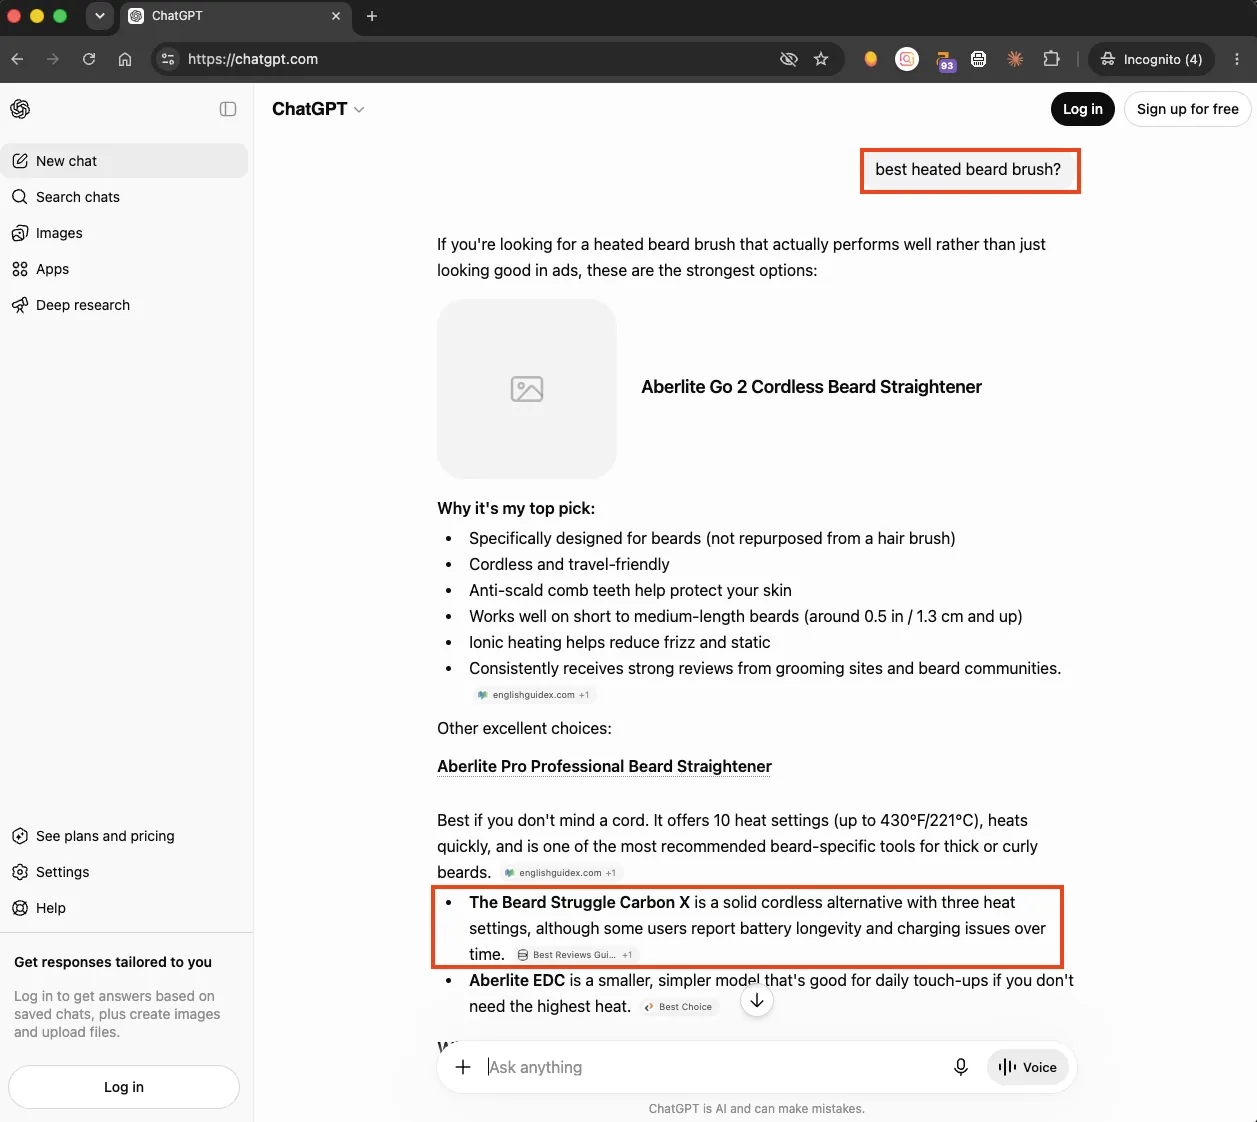Bookmark this page with the star icon
Image resolution: width=1257 pixels, height=1122 pixels.
pos(821,59)
